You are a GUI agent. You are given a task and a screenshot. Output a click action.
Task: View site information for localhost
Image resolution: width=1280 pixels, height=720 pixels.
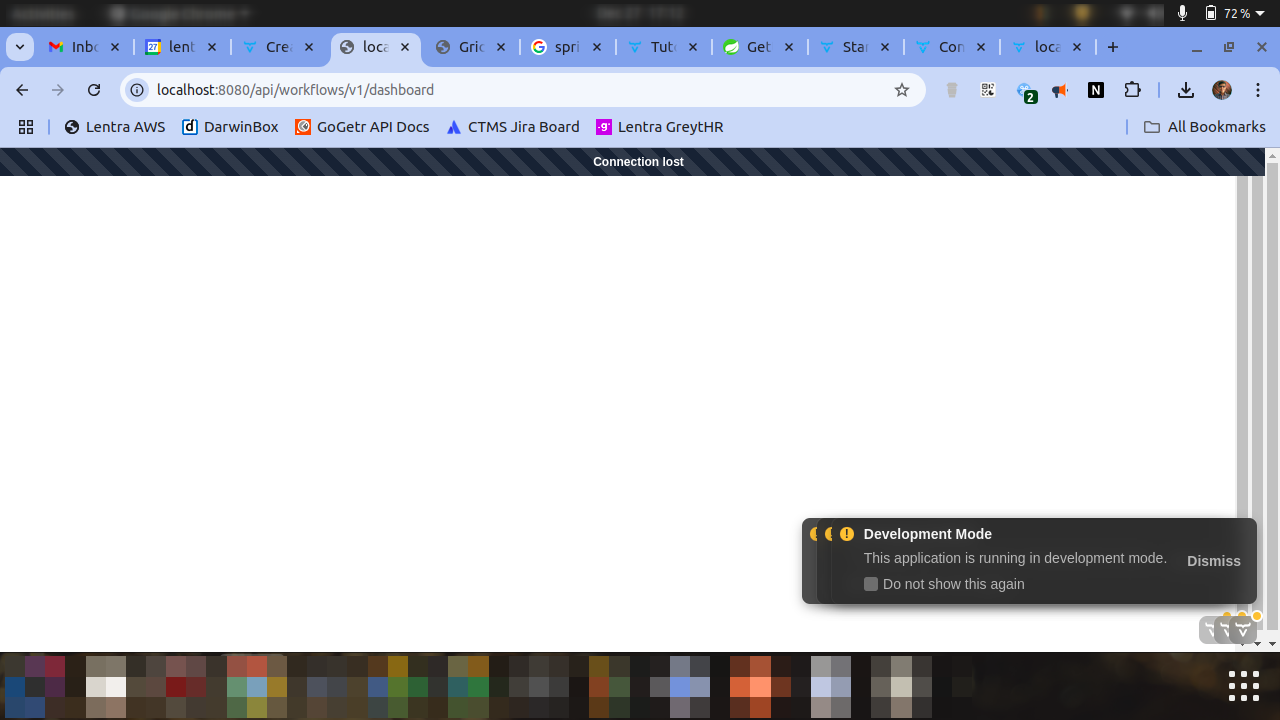138,90
